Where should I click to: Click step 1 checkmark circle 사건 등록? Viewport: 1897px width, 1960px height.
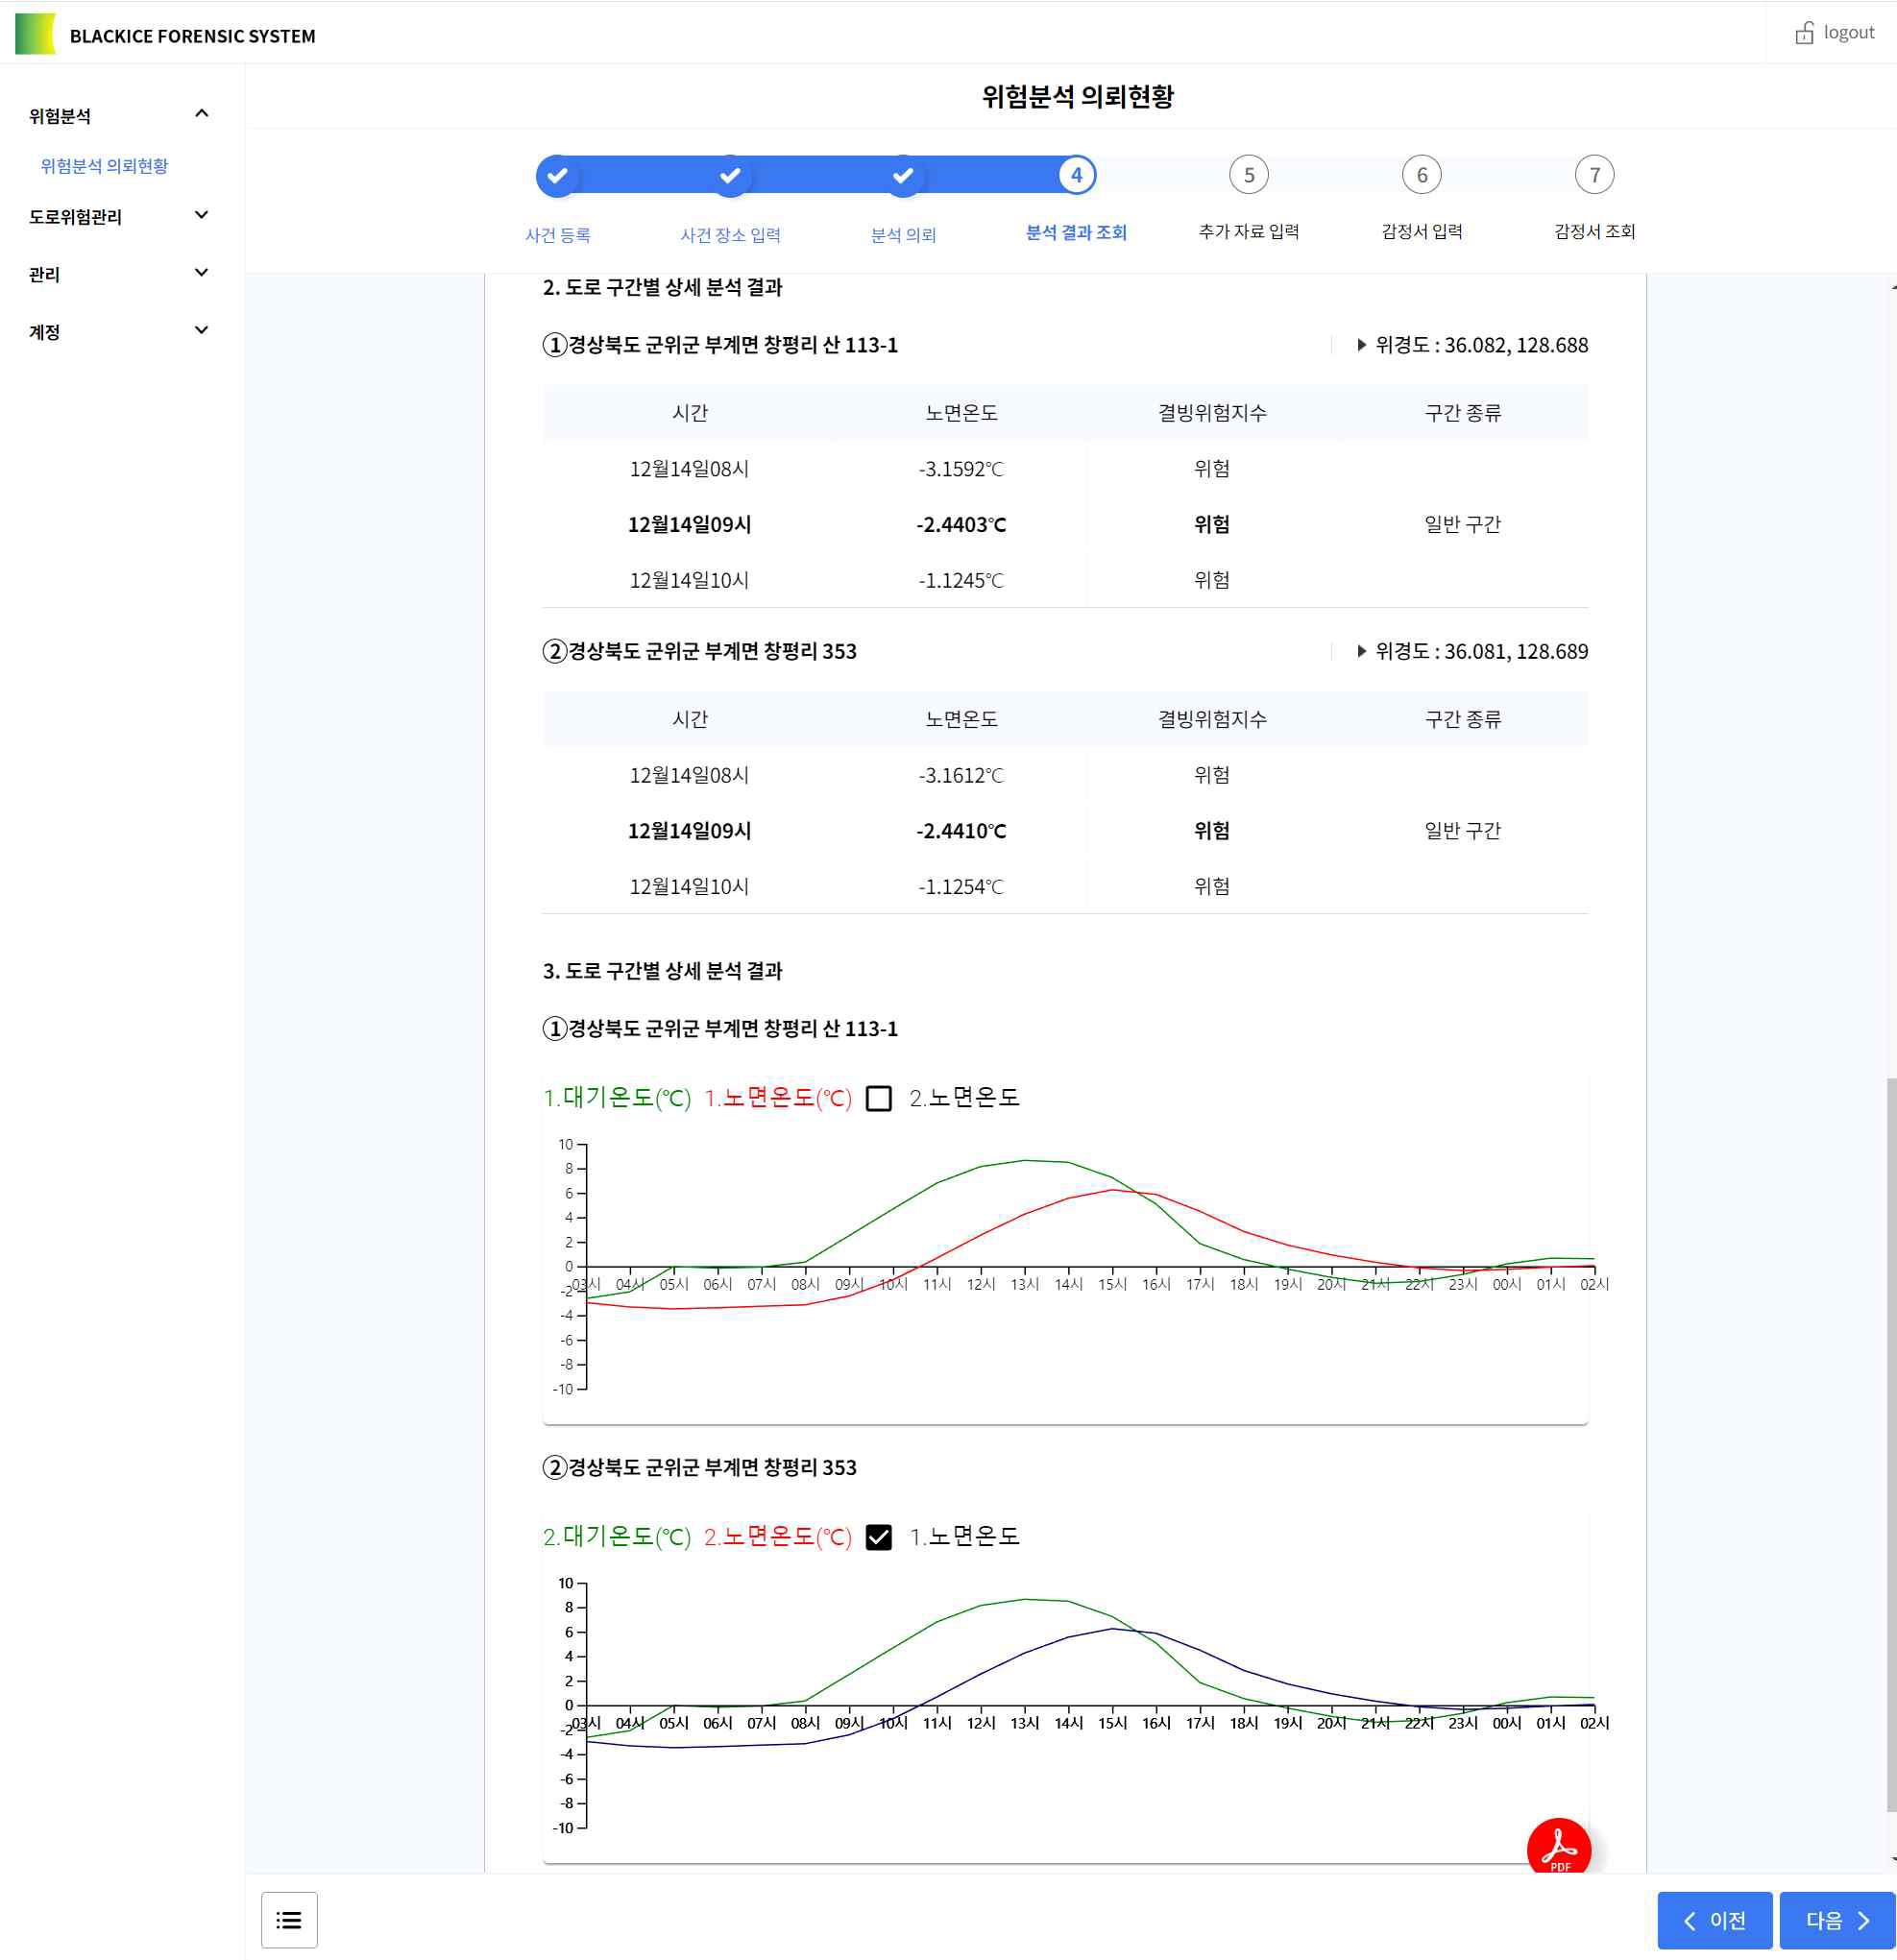557,175
